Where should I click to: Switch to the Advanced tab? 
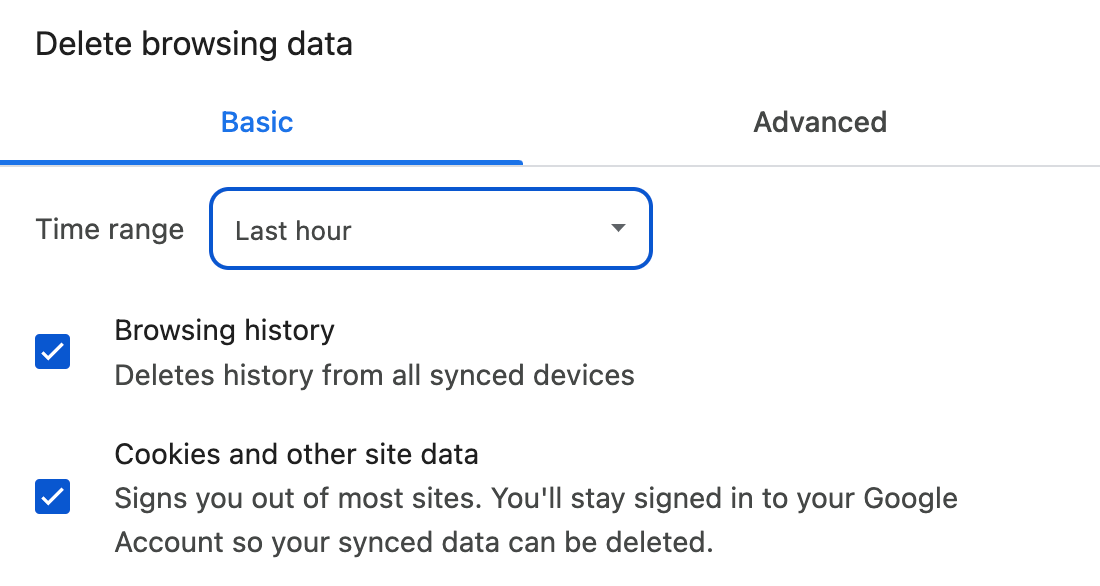point(819,122)
